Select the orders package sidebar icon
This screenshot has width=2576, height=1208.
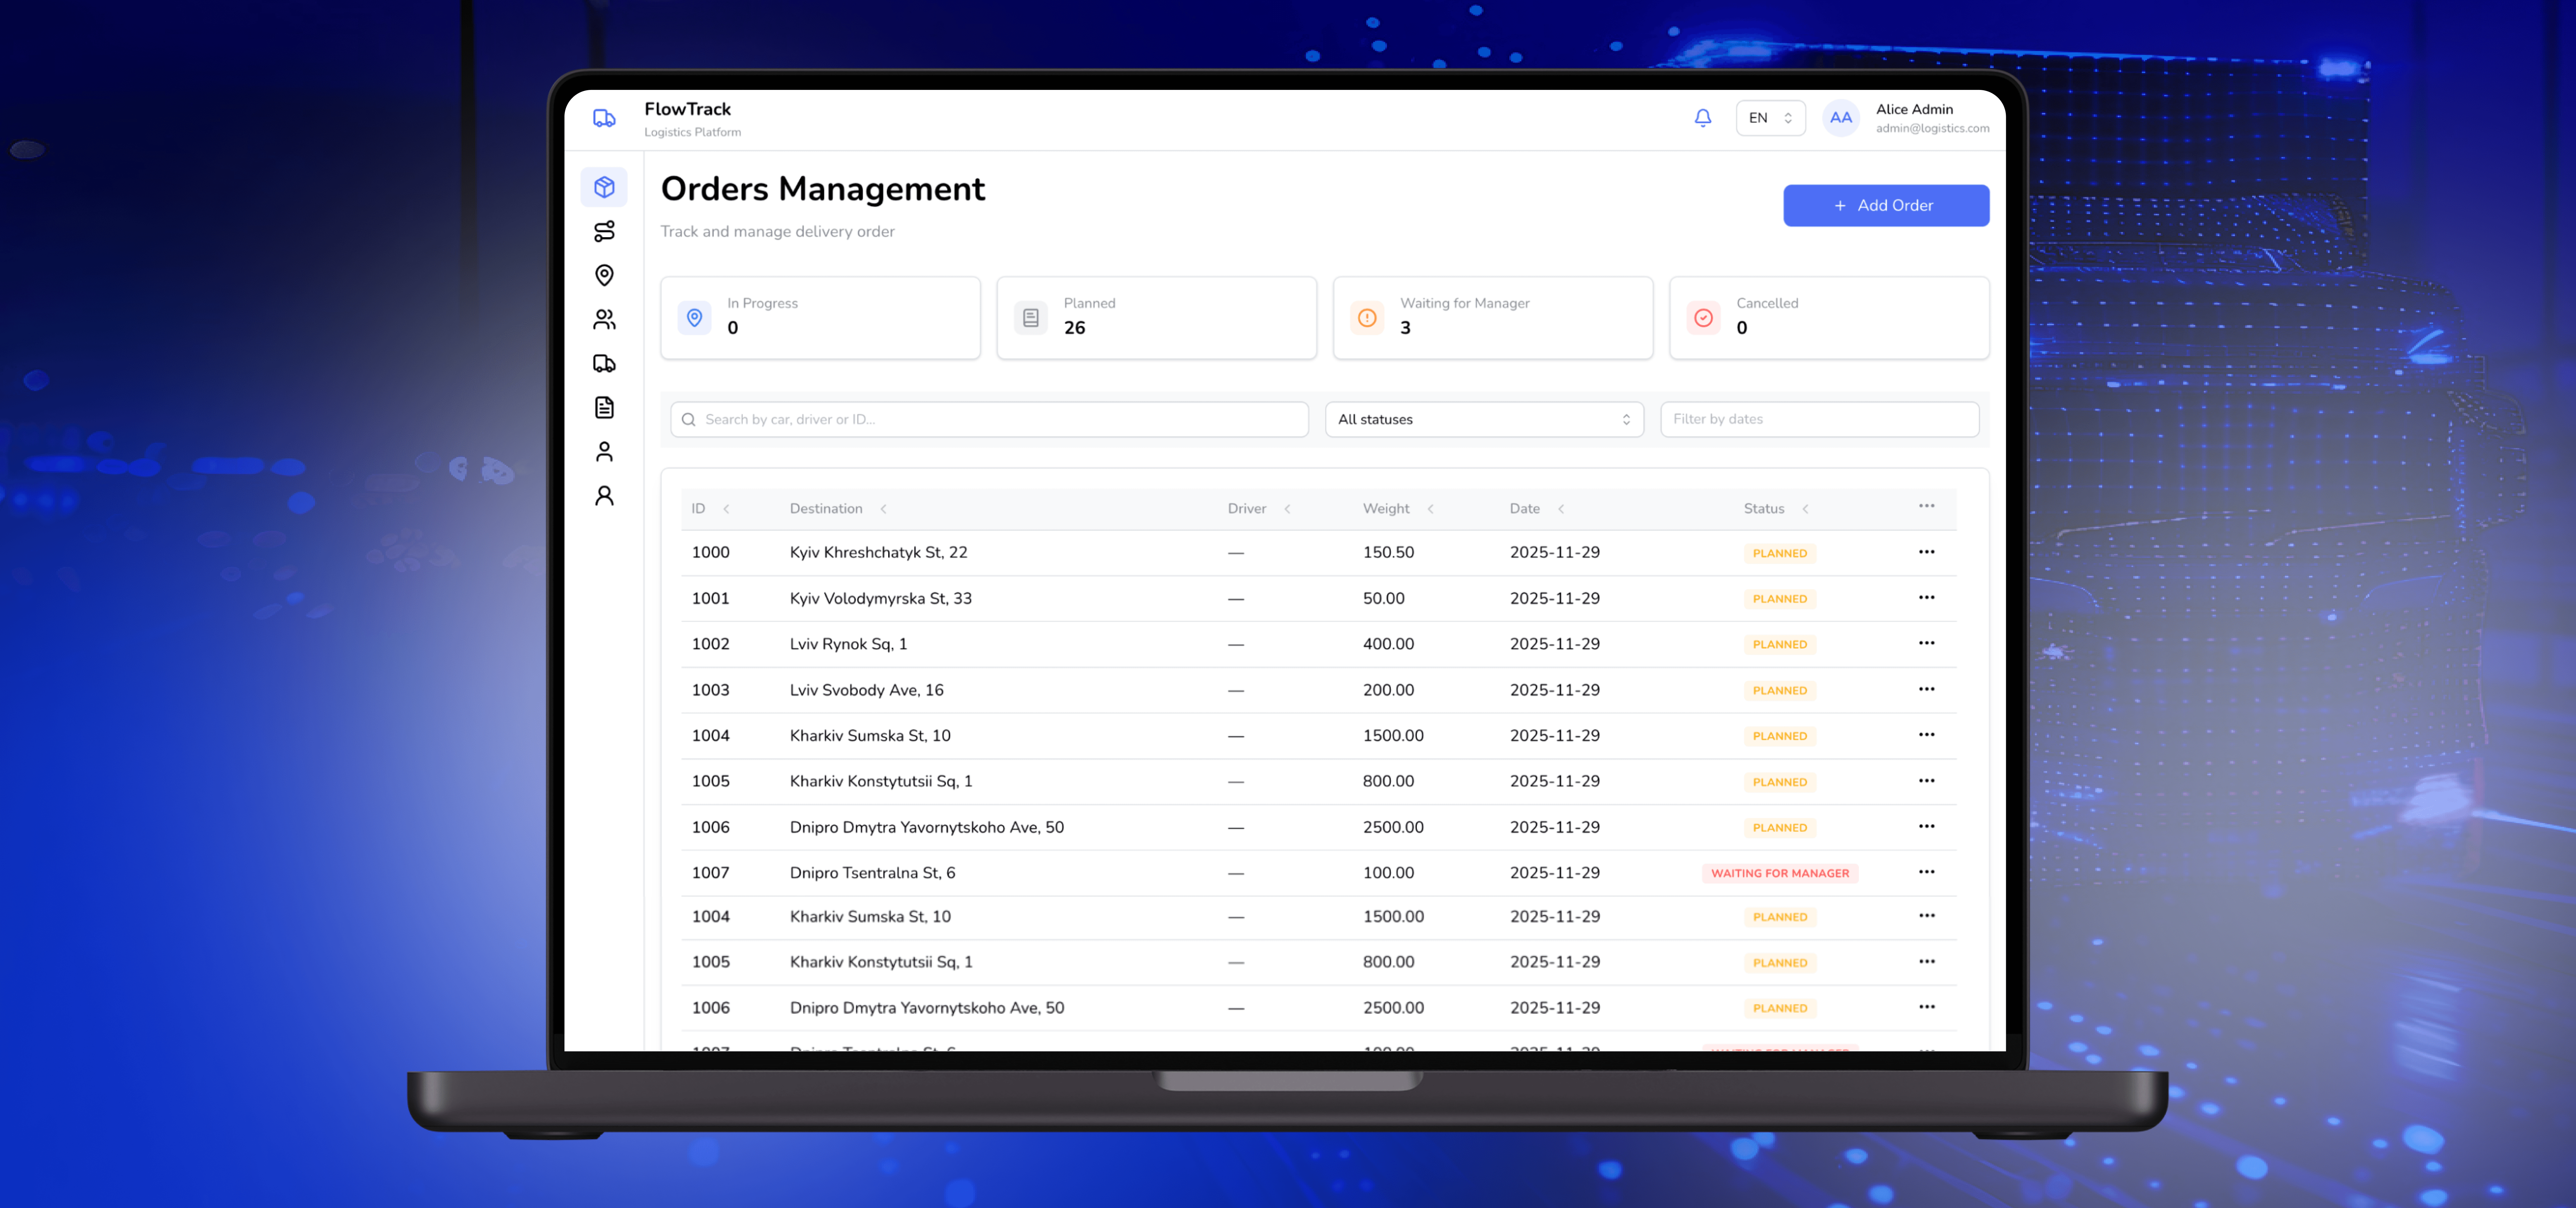(604, 187)
